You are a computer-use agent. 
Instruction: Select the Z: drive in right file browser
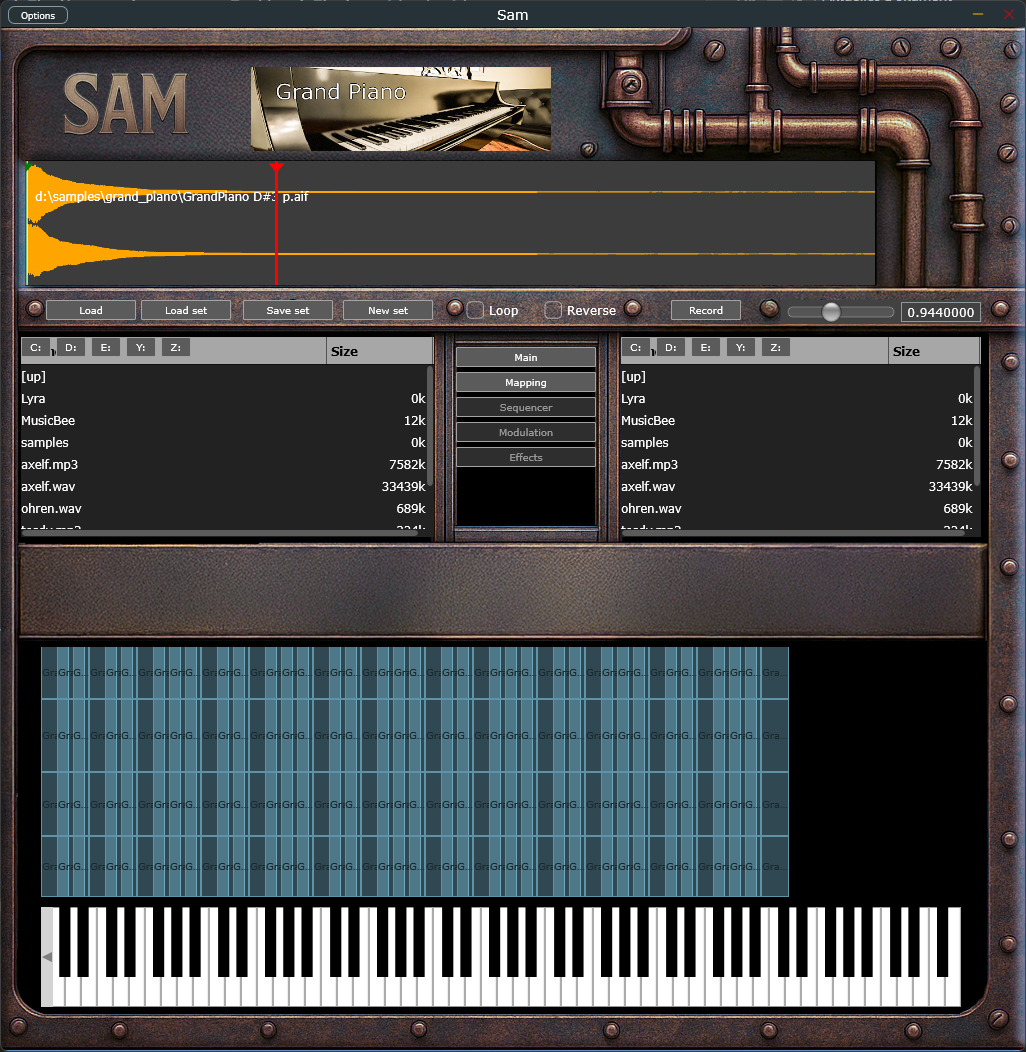775,347
